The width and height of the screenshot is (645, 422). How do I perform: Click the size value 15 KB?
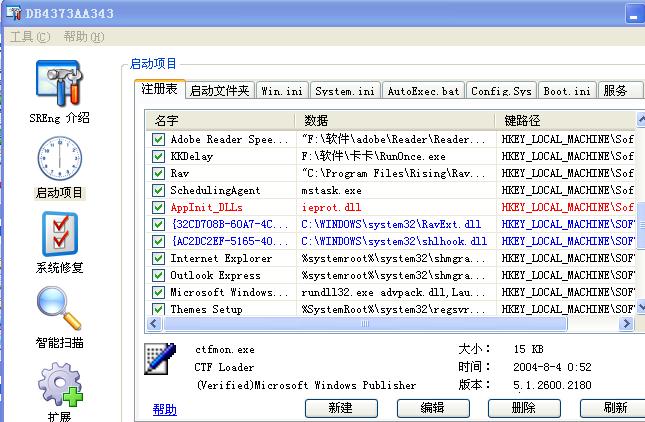click(x=529, y=349)
